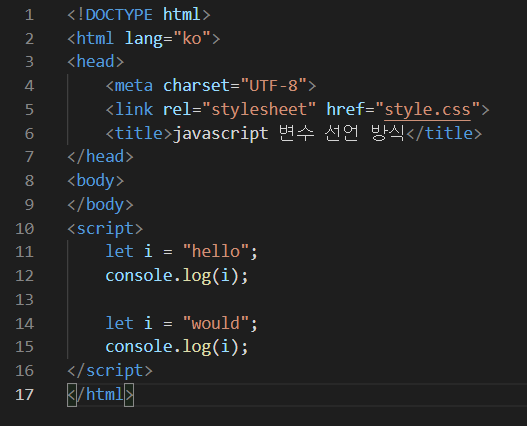Click line number 9 in the gutter
527x426 pixels.
tap(29, 205)
